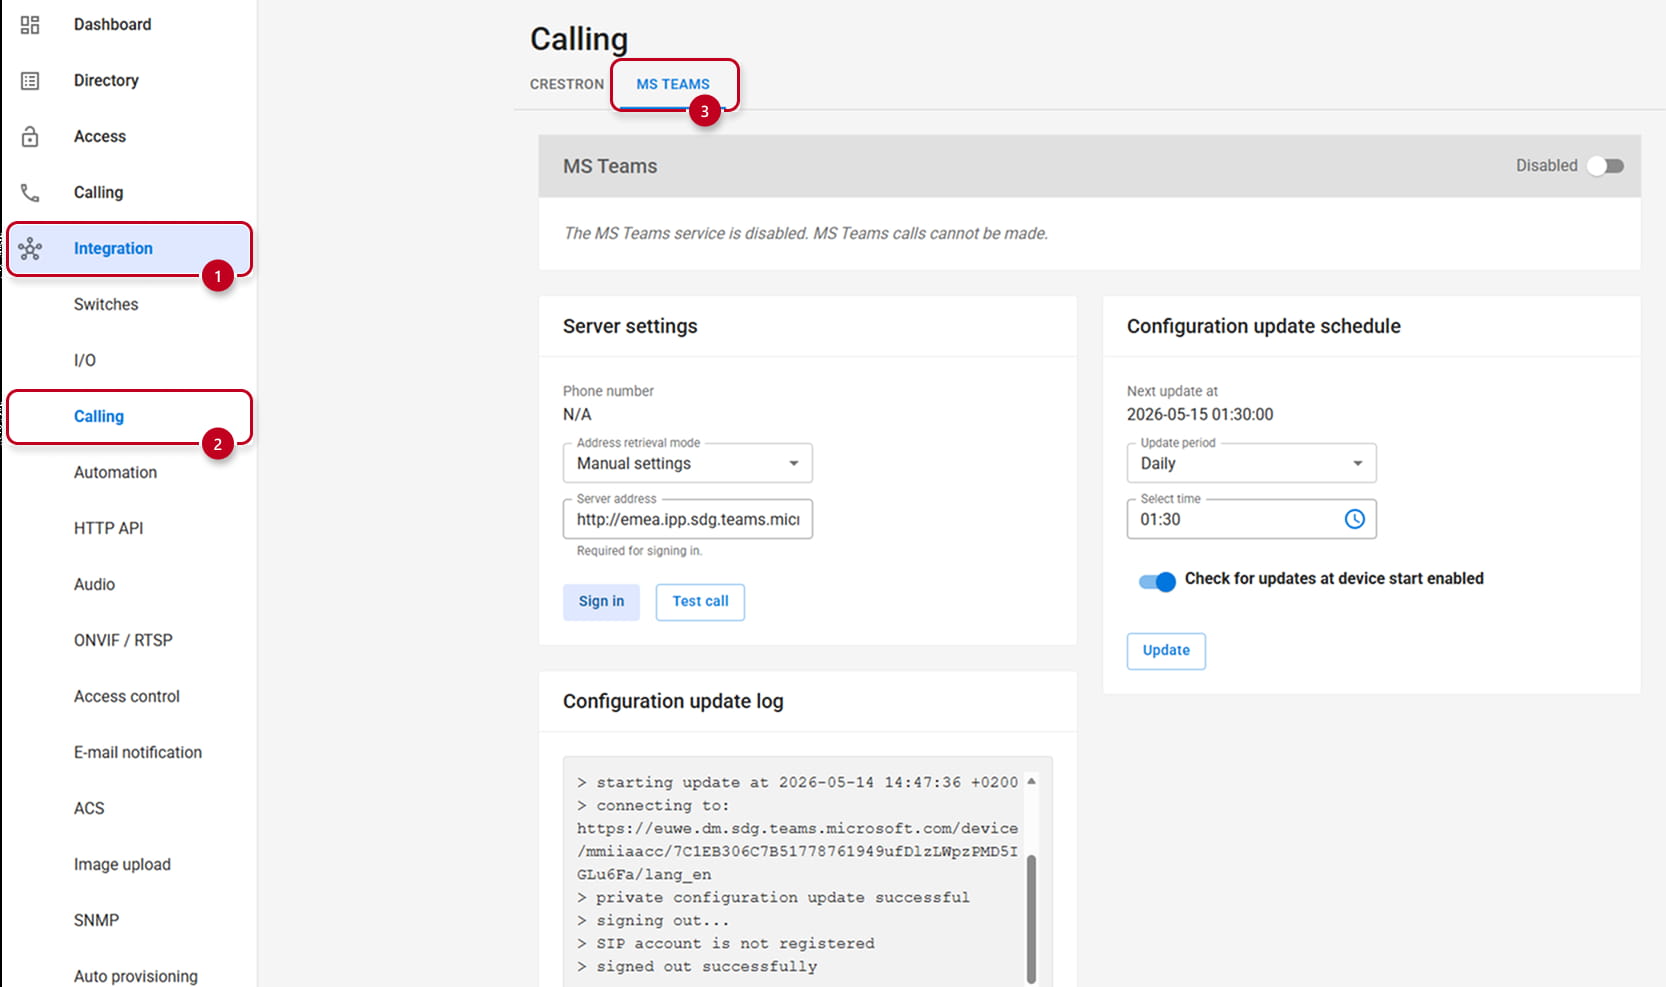The height and width of the screenshot is (987, 1666).
Task: Open the Dashboard grid icon
Action: 30,25
